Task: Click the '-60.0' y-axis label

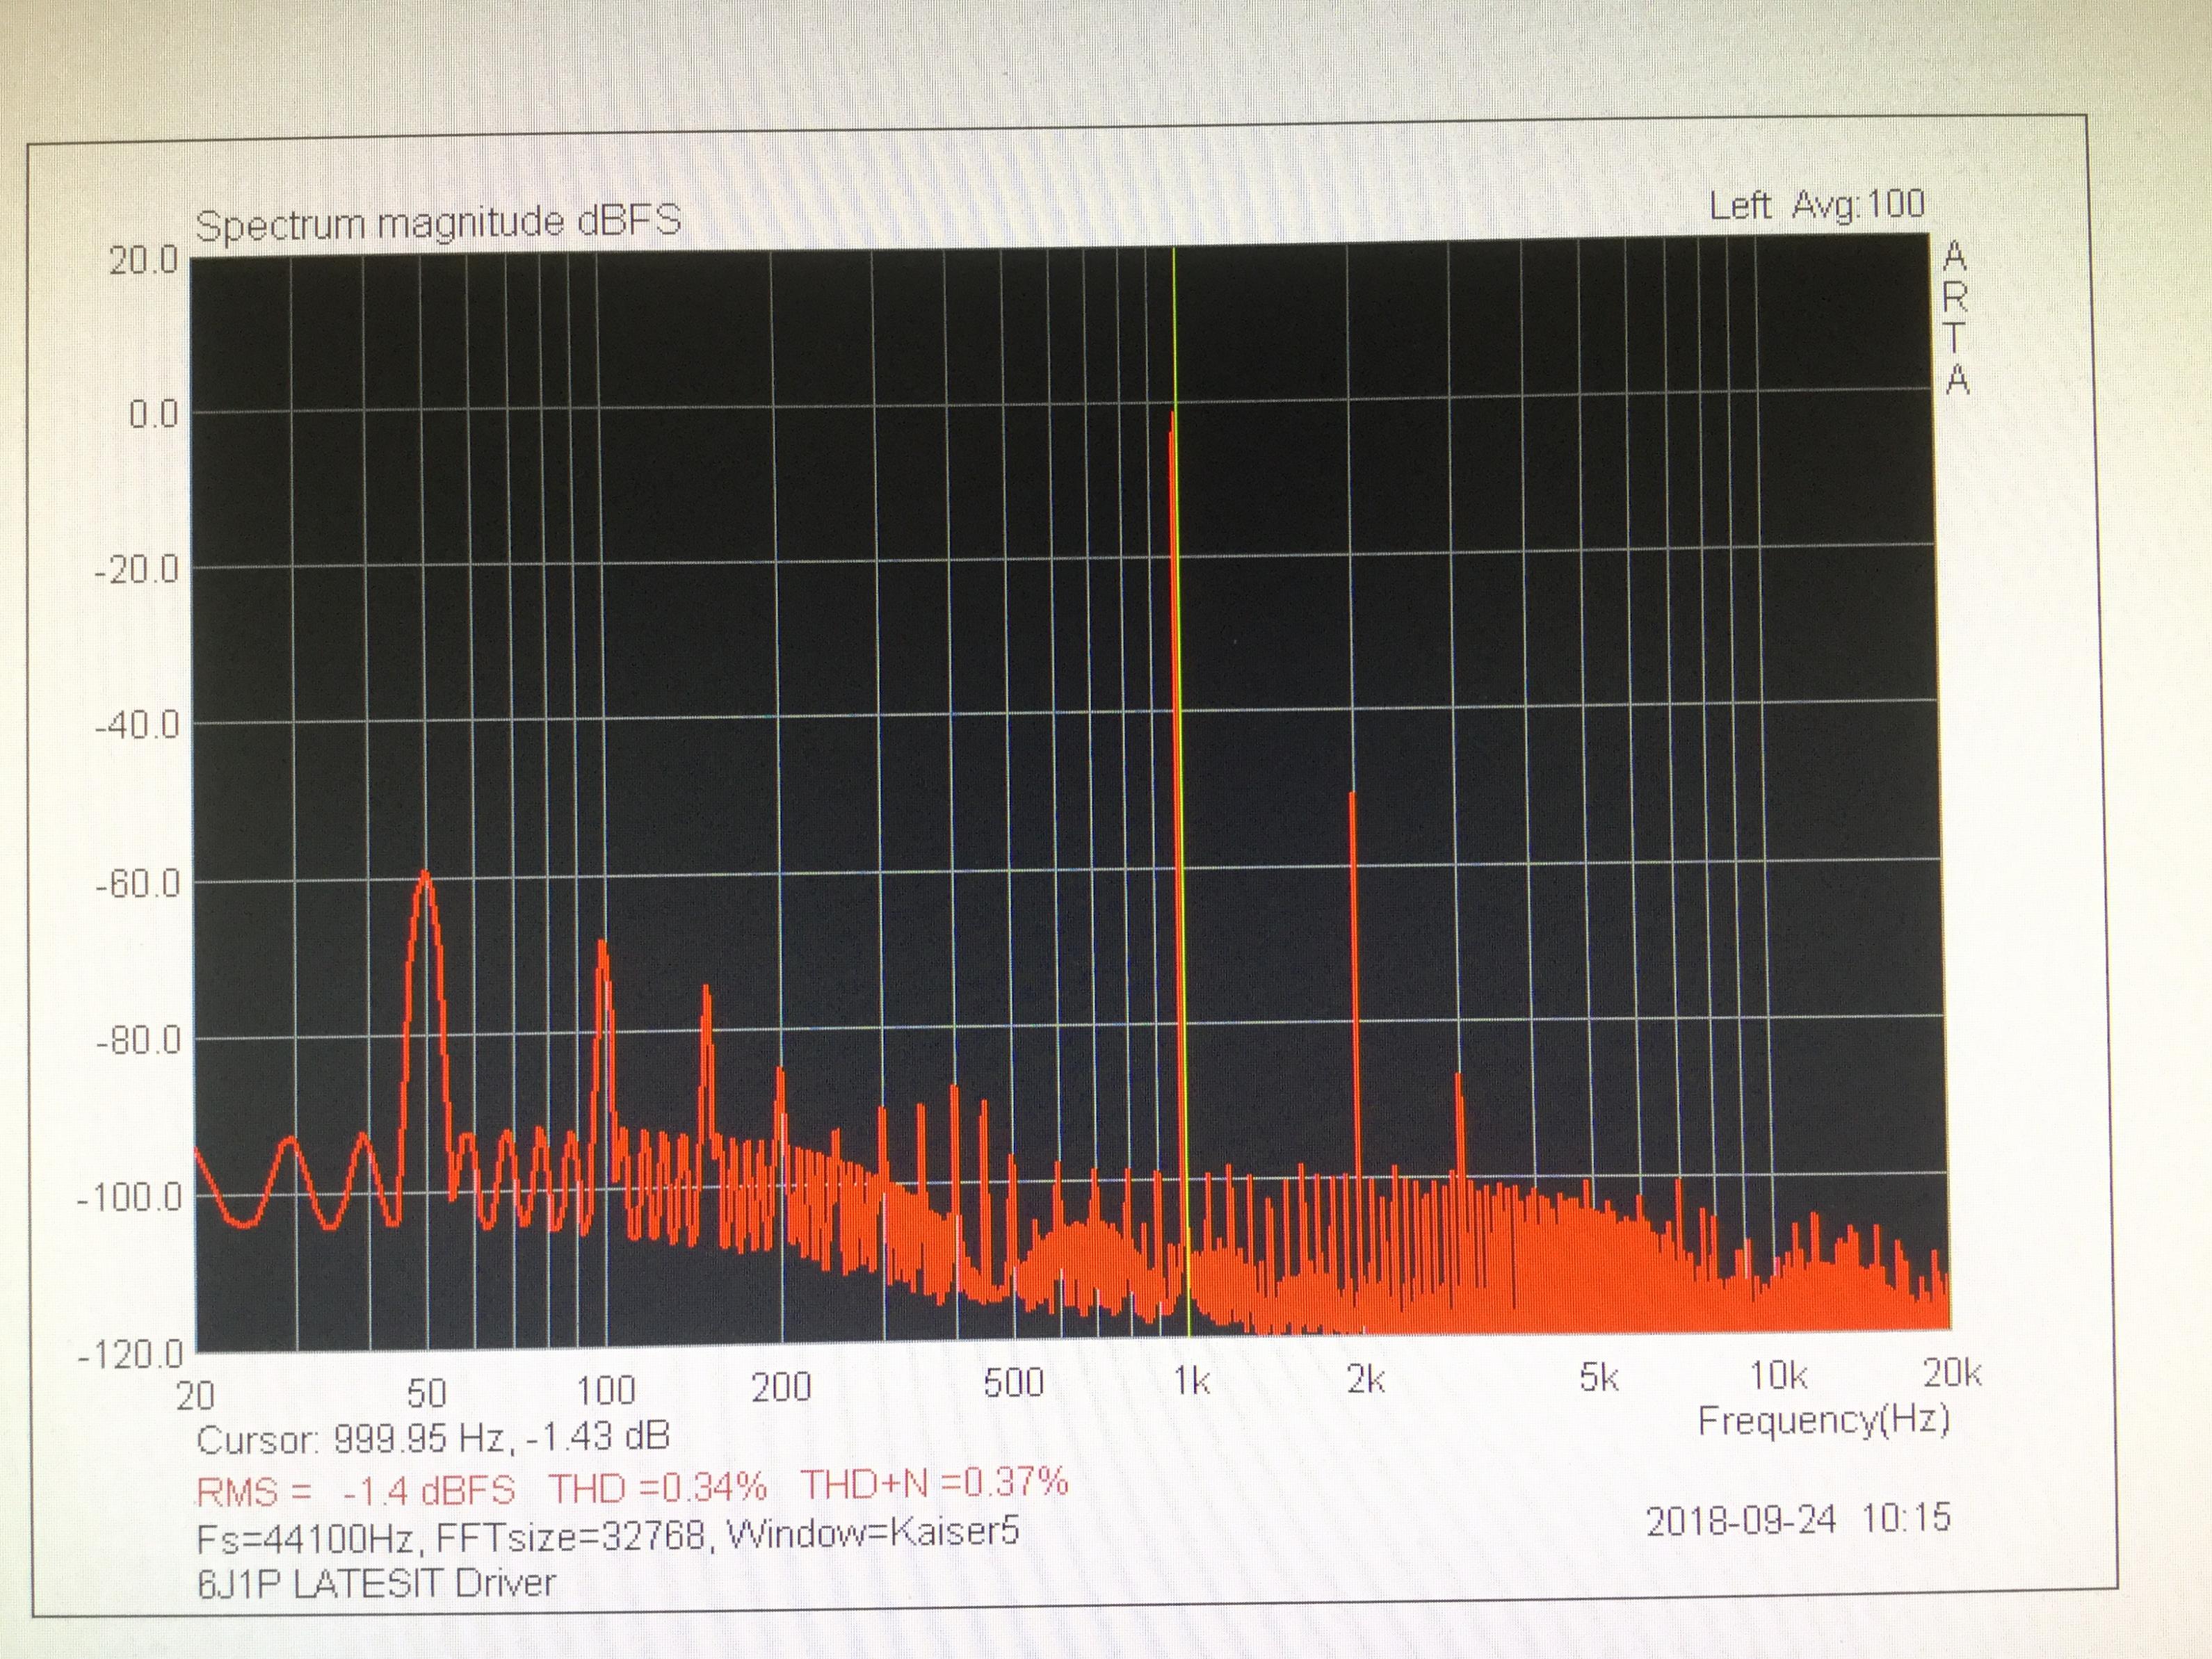Action: pyautogui.click(x=137, y=884)
